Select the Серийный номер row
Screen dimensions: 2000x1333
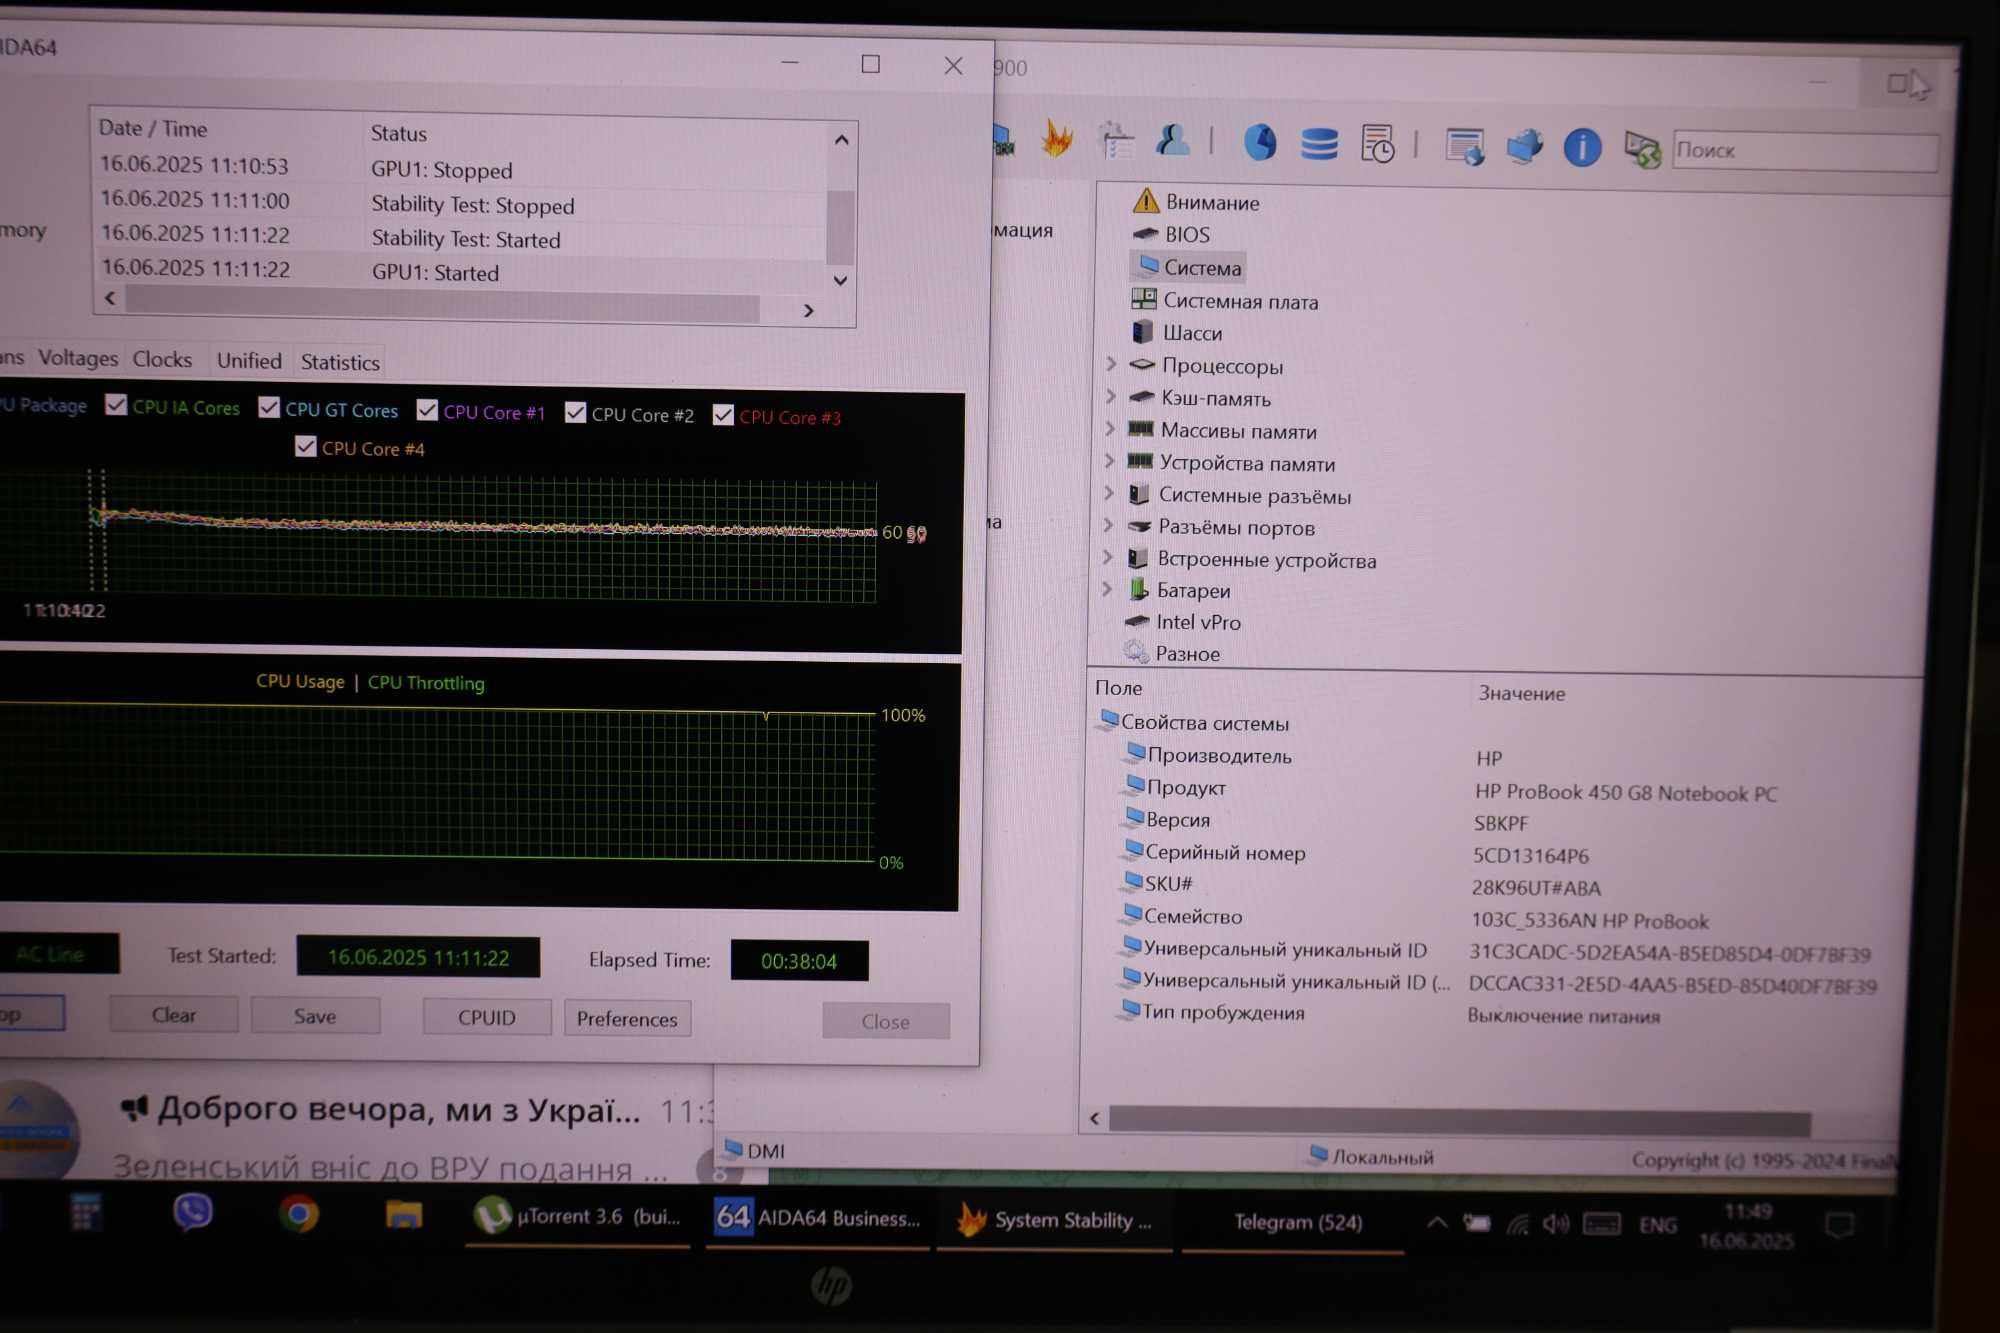coord(1500,854)
